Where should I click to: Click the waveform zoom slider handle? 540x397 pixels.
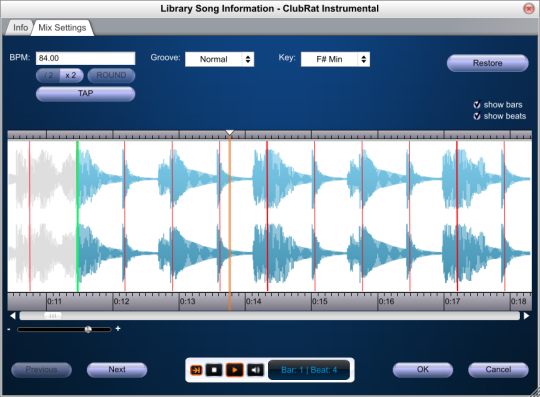tap(88, 330)
